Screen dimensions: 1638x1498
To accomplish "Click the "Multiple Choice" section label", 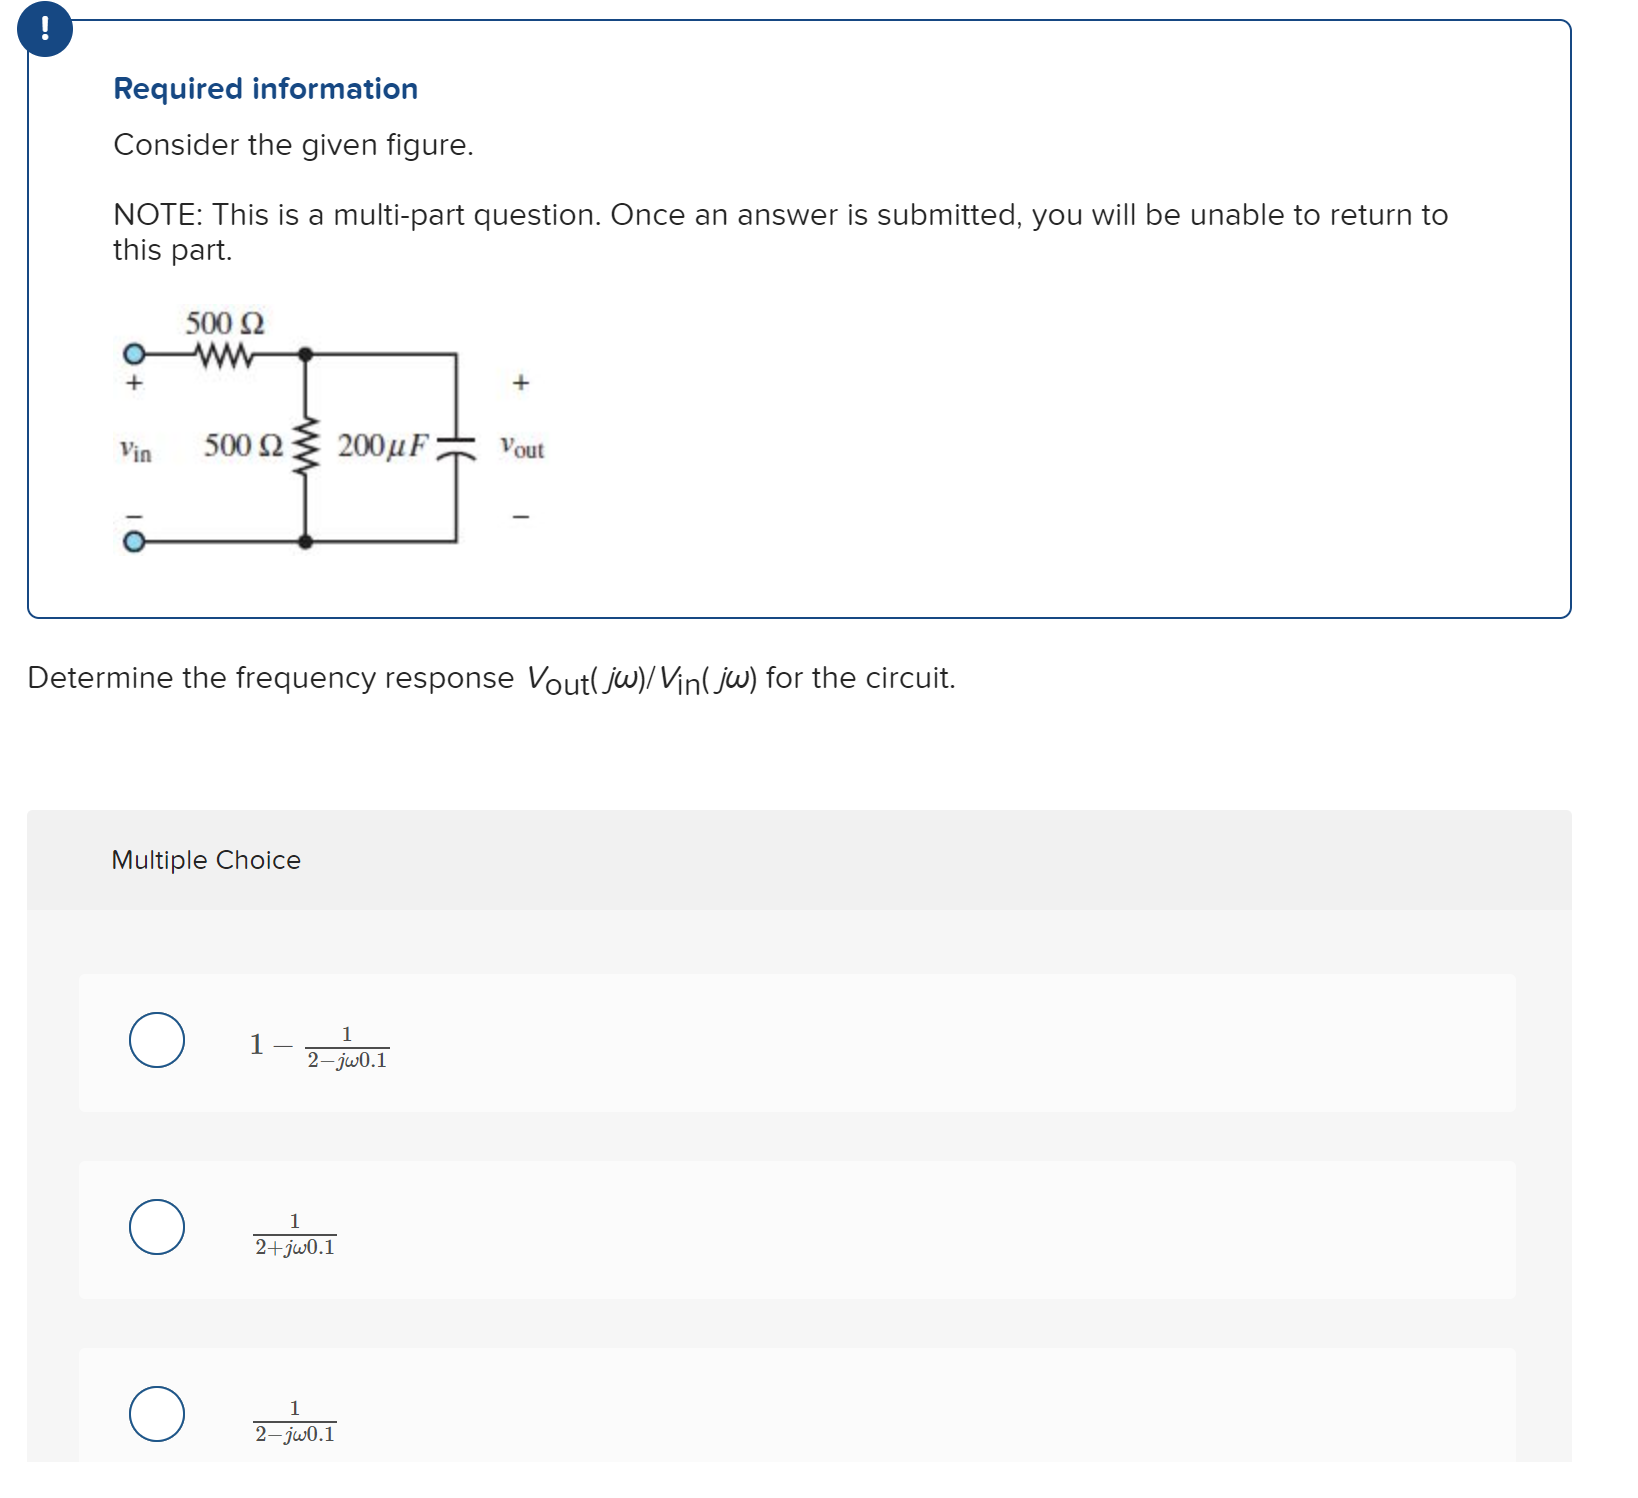I will tap(206, 860).
